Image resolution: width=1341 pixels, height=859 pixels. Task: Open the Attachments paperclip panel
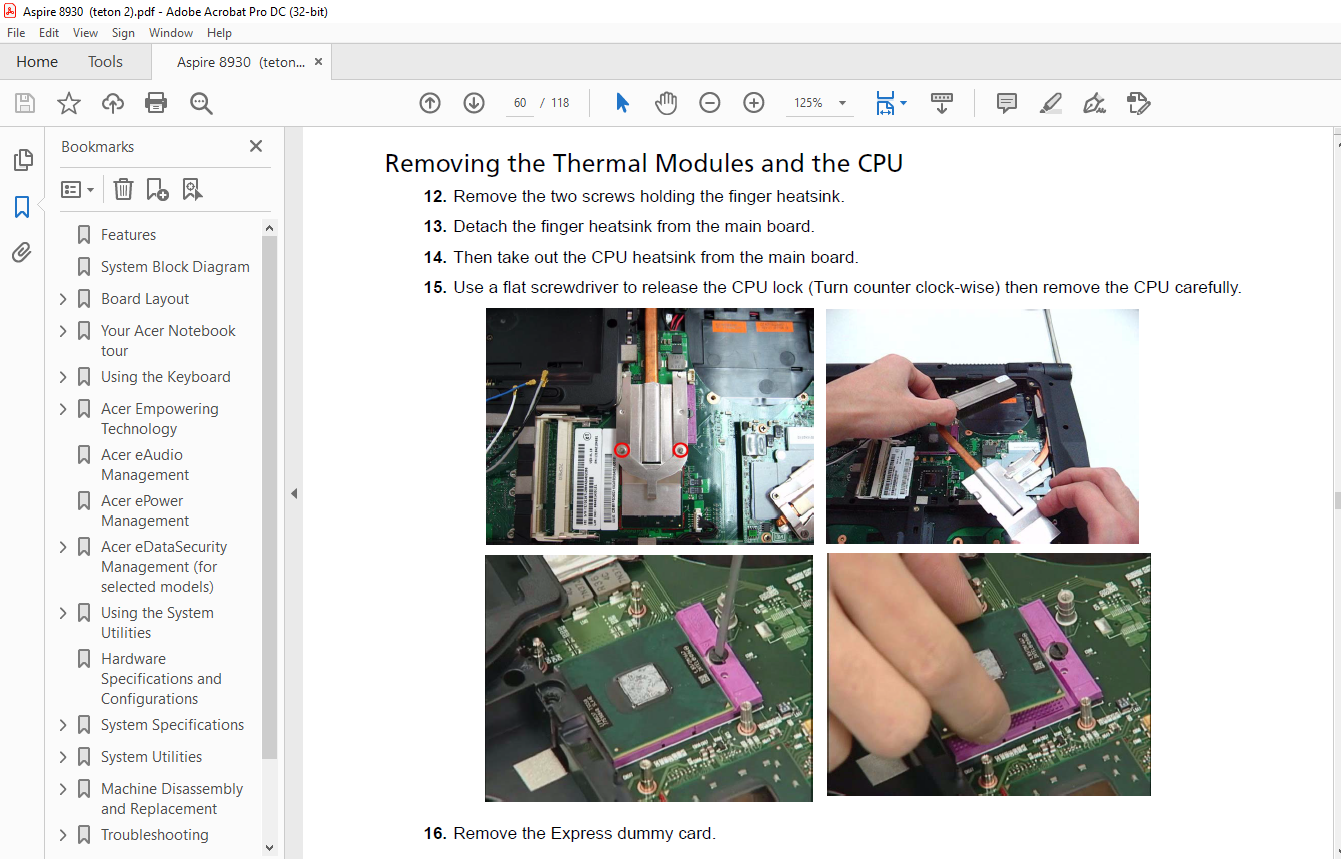(22, 253)
